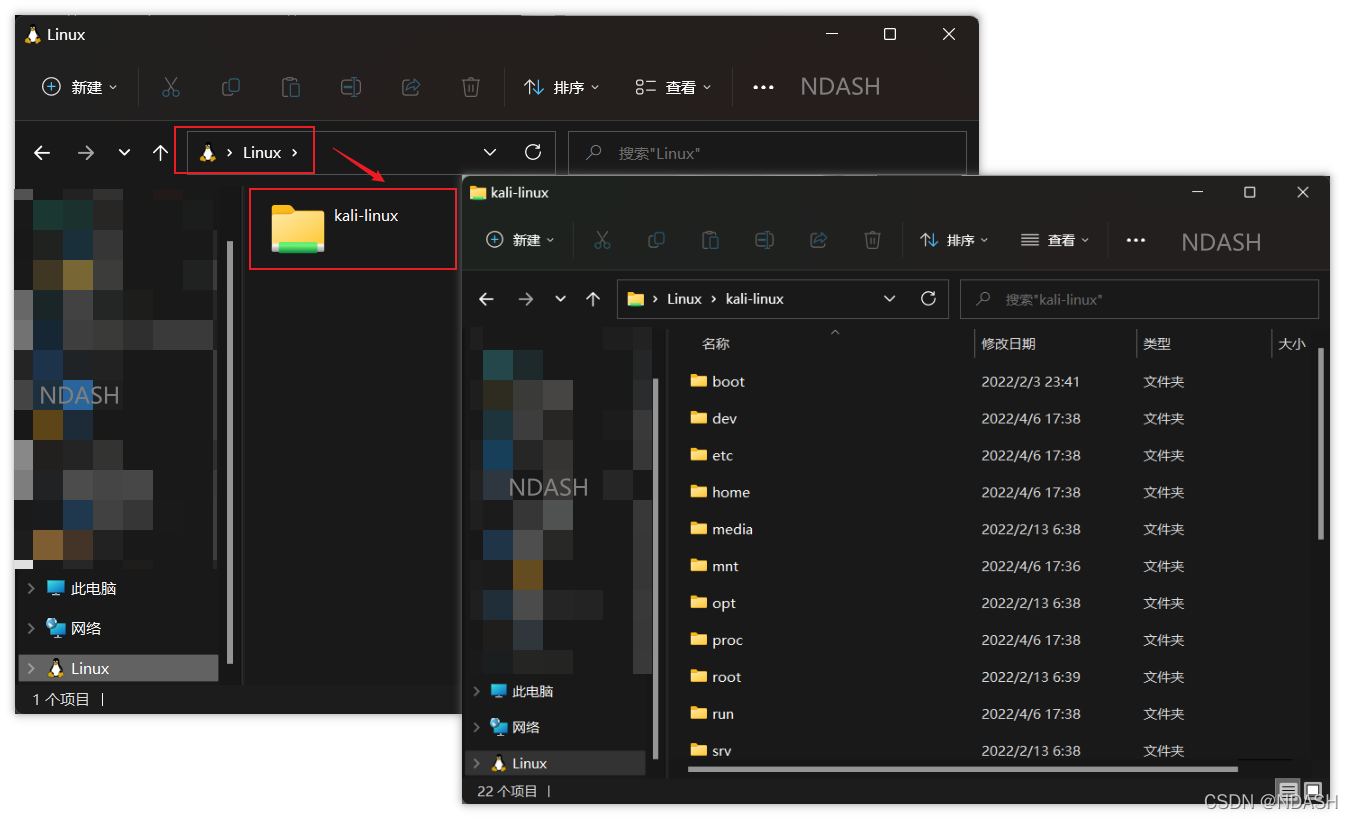Open the three-dots more menu in Linux window
Viewport: 1353px width, 819px height.
coord(763,87)
